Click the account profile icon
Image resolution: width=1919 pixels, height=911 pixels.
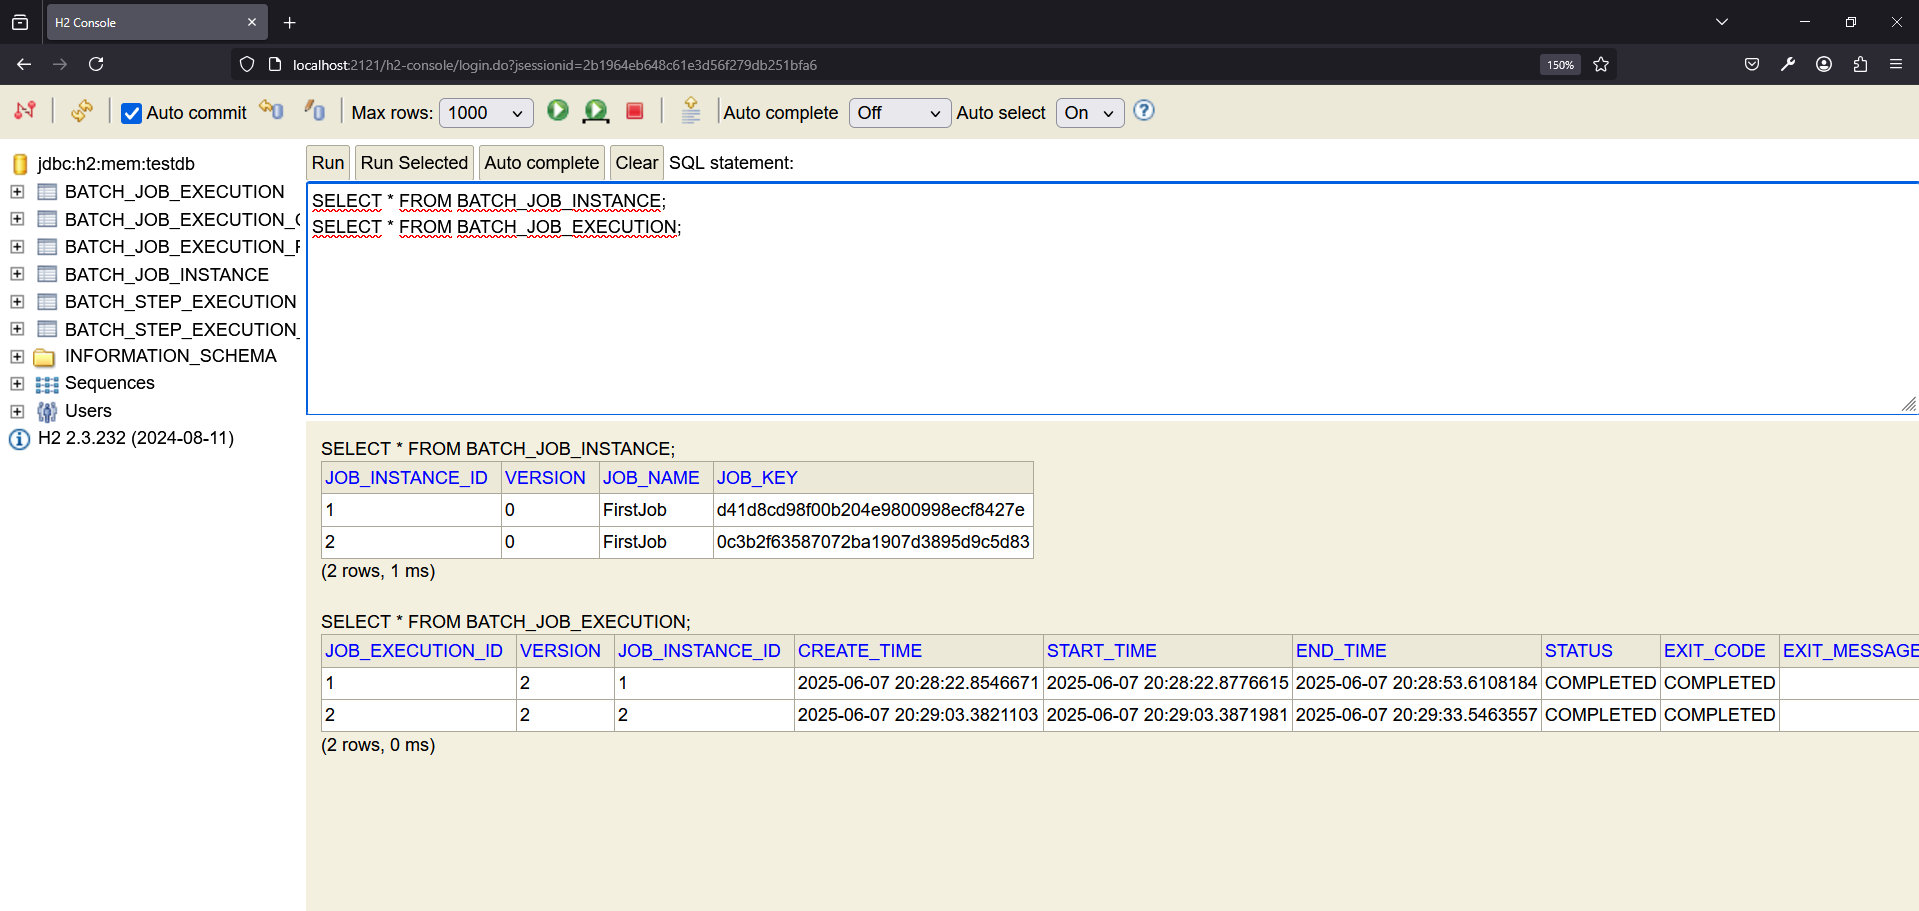tap(1824, 64)
